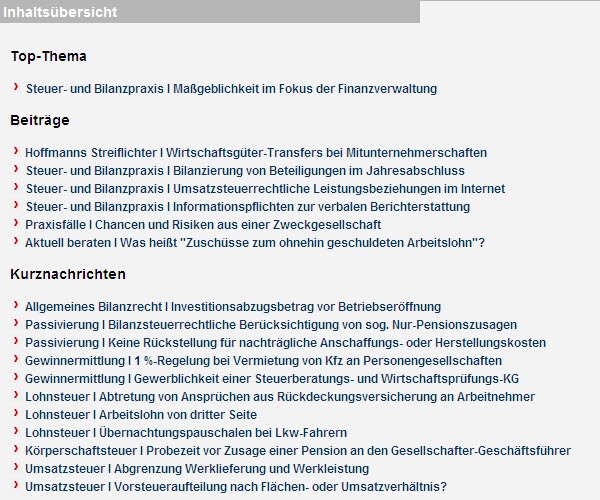Open Informationspflichten zur verbalen Berichterstattung link
This screenshot has height=500, width=600.
coord(247,207)
